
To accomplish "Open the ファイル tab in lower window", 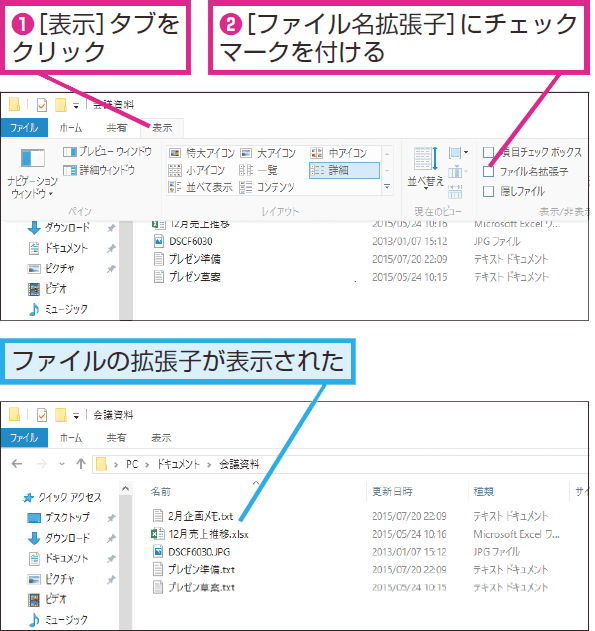I will pyautogui.click(x=24, y=437).
